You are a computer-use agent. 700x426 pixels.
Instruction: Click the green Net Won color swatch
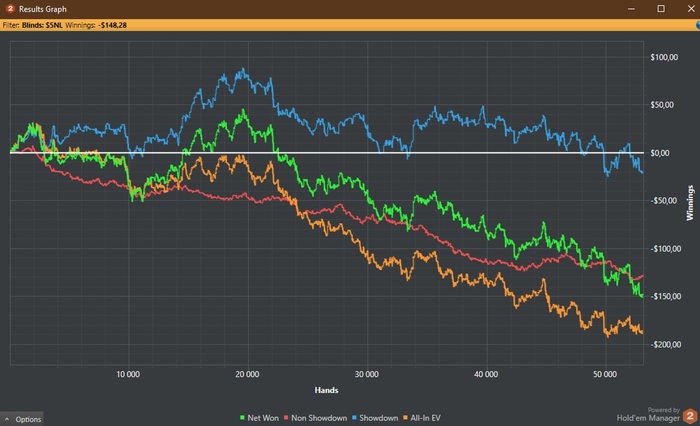tap(242, 418)
